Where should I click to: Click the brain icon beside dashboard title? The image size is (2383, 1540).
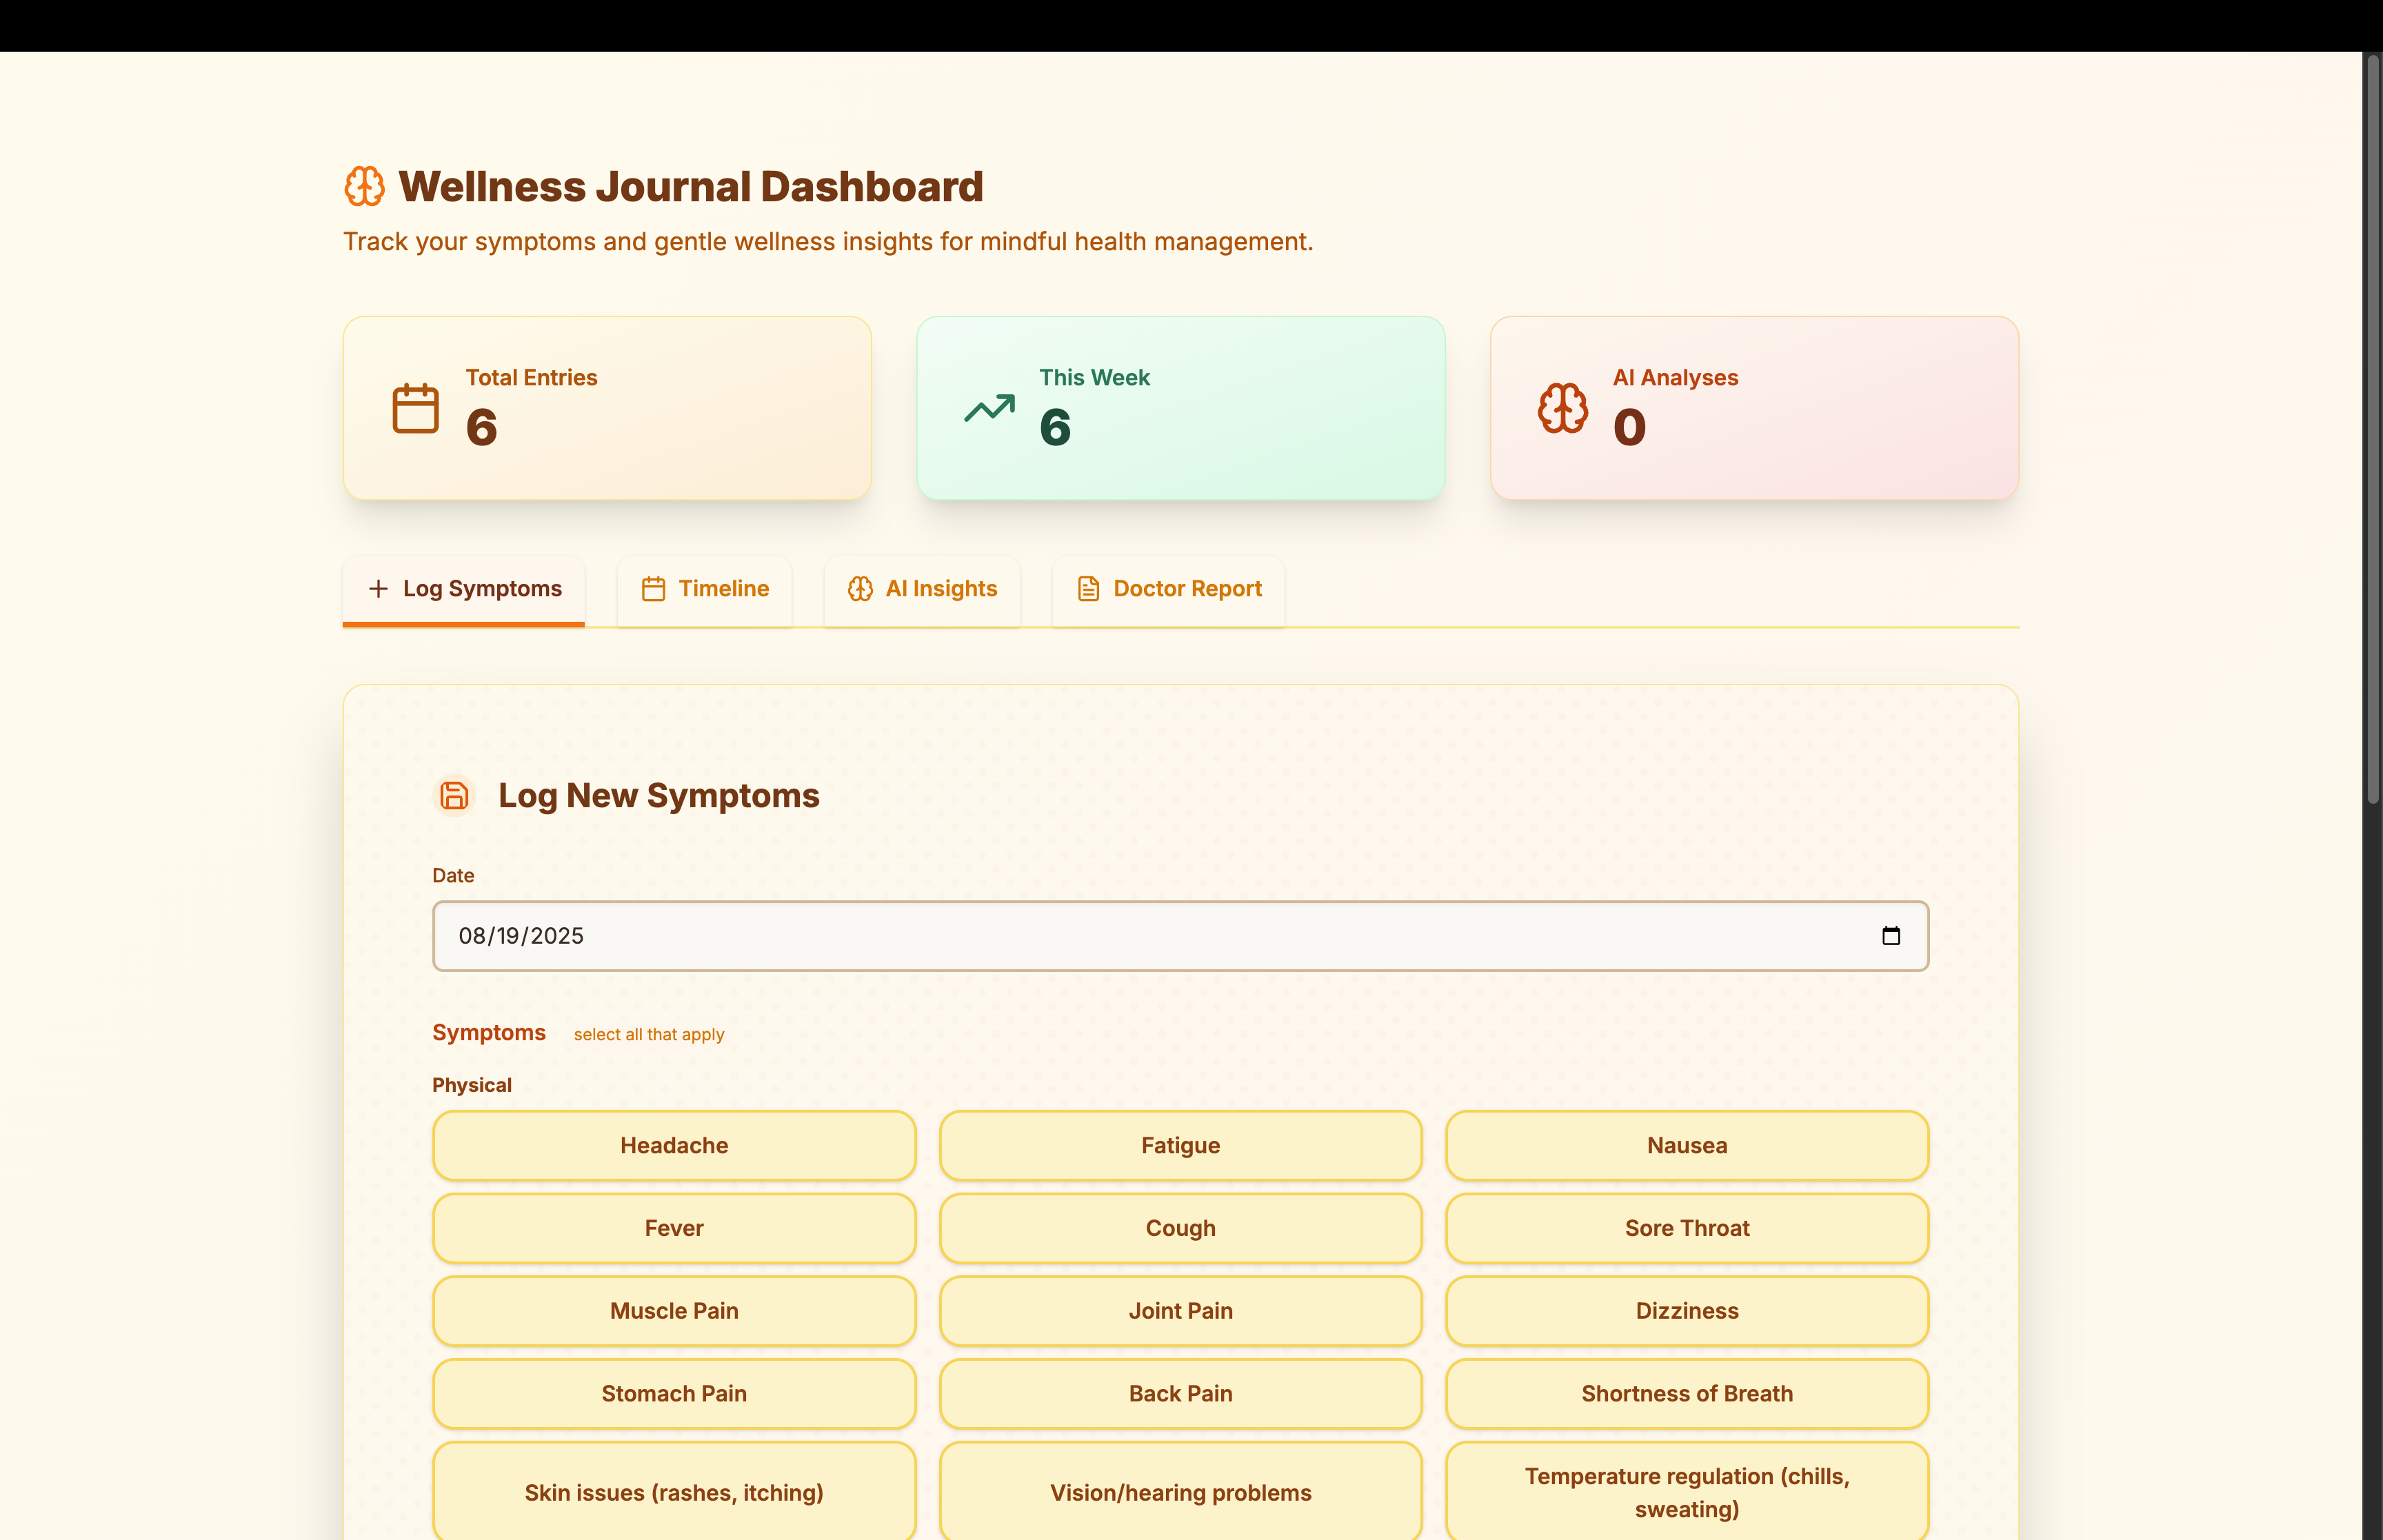(x=364, y=187)
